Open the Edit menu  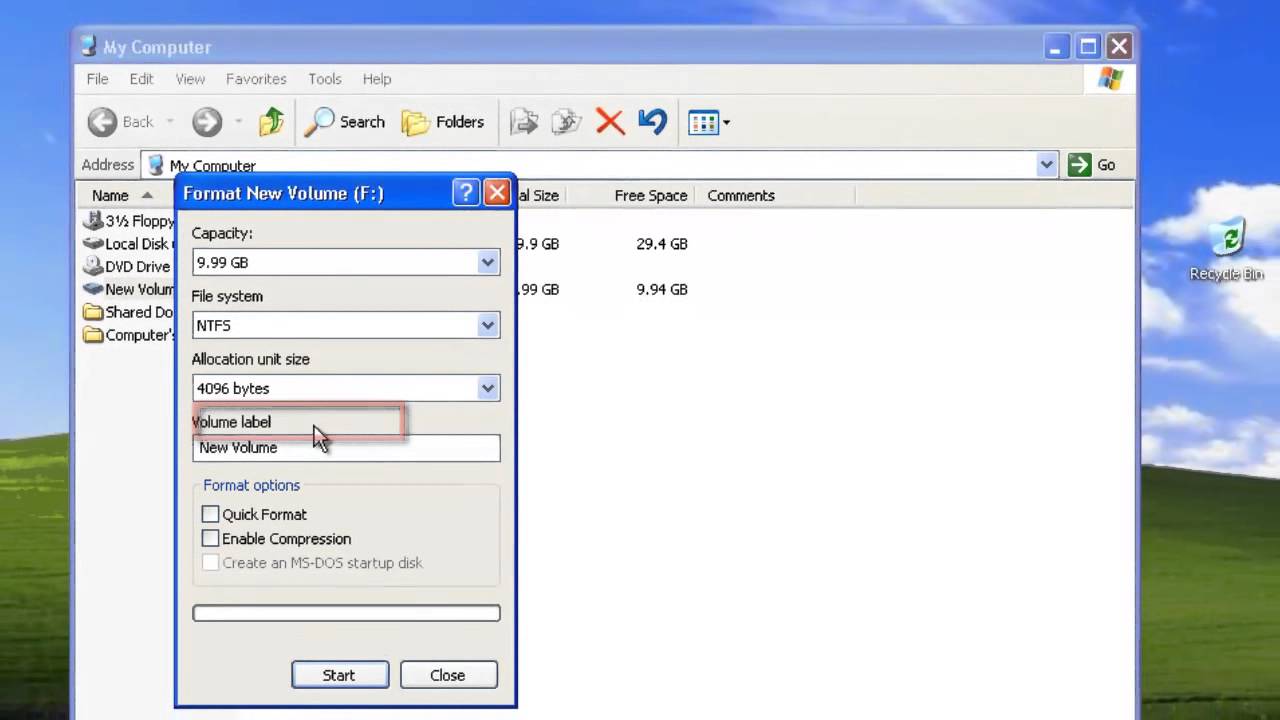[x=141, y=79]
